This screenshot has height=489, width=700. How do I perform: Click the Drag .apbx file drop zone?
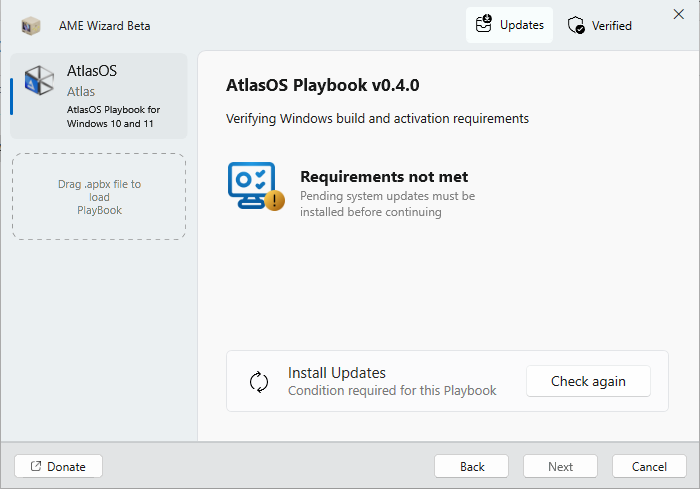[99, 197]
